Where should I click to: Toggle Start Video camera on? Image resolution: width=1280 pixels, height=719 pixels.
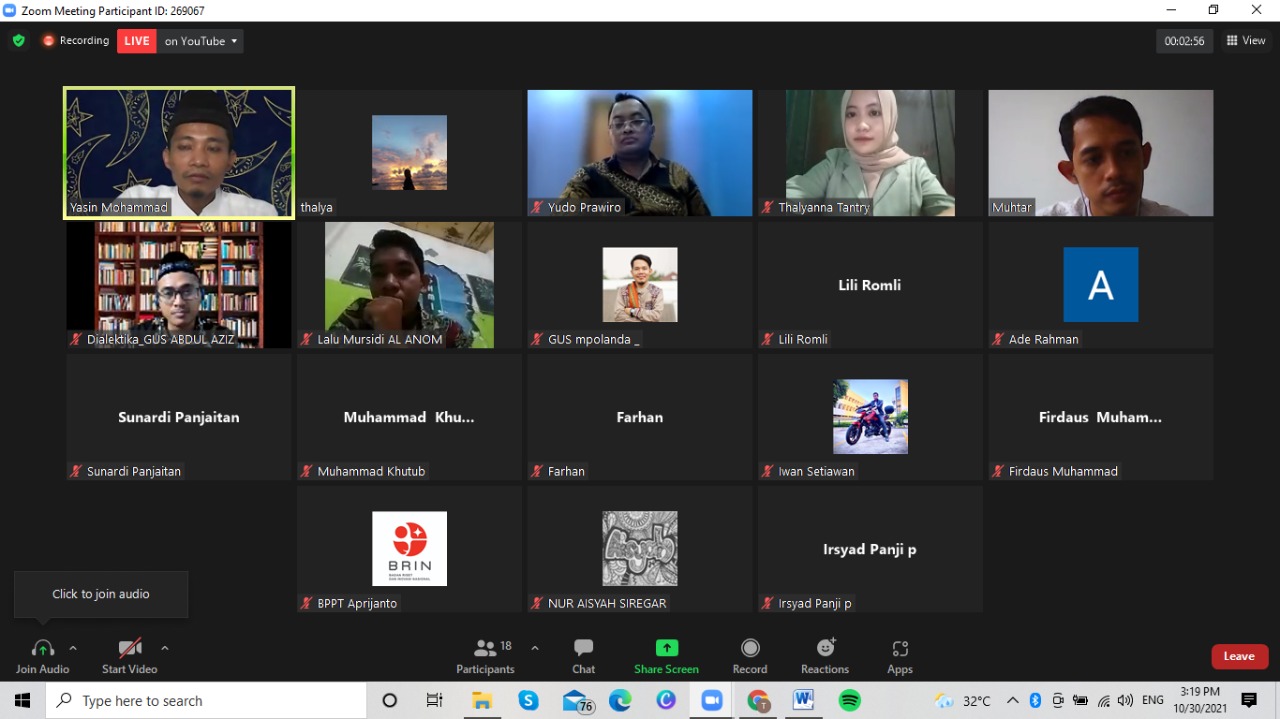point(130,649)
